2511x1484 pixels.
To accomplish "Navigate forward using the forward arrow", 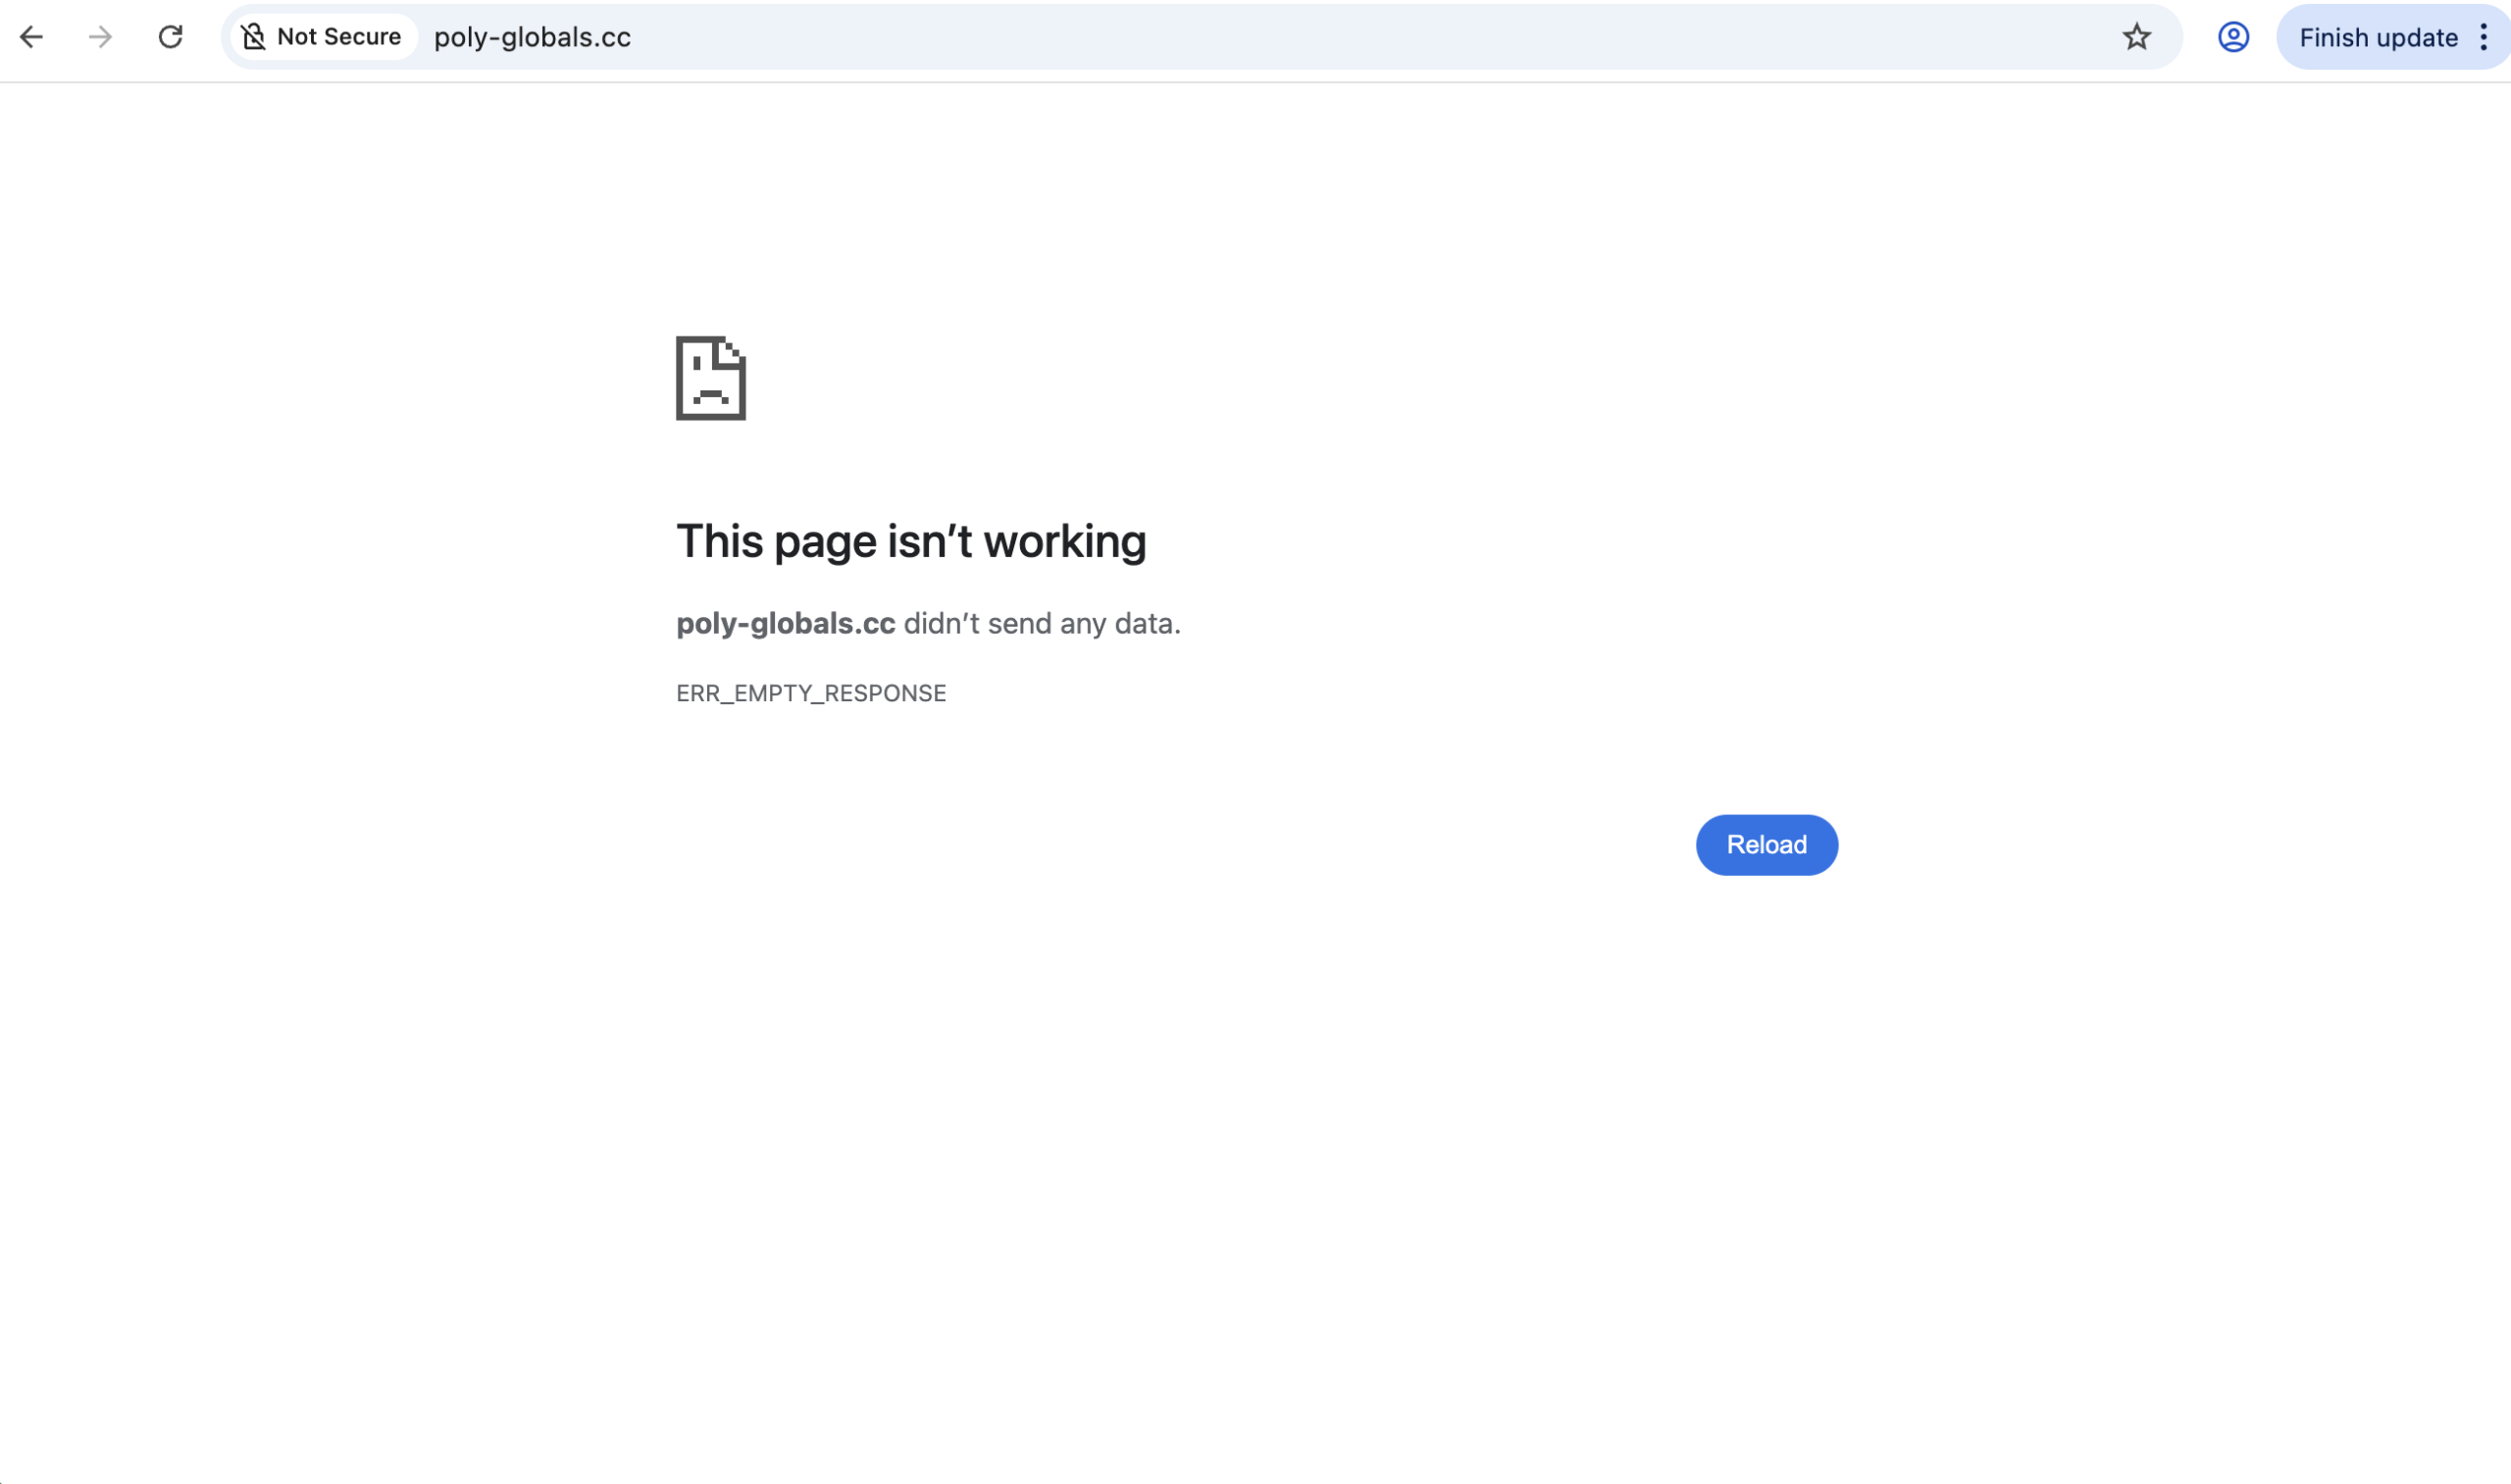I will point(99,37).
